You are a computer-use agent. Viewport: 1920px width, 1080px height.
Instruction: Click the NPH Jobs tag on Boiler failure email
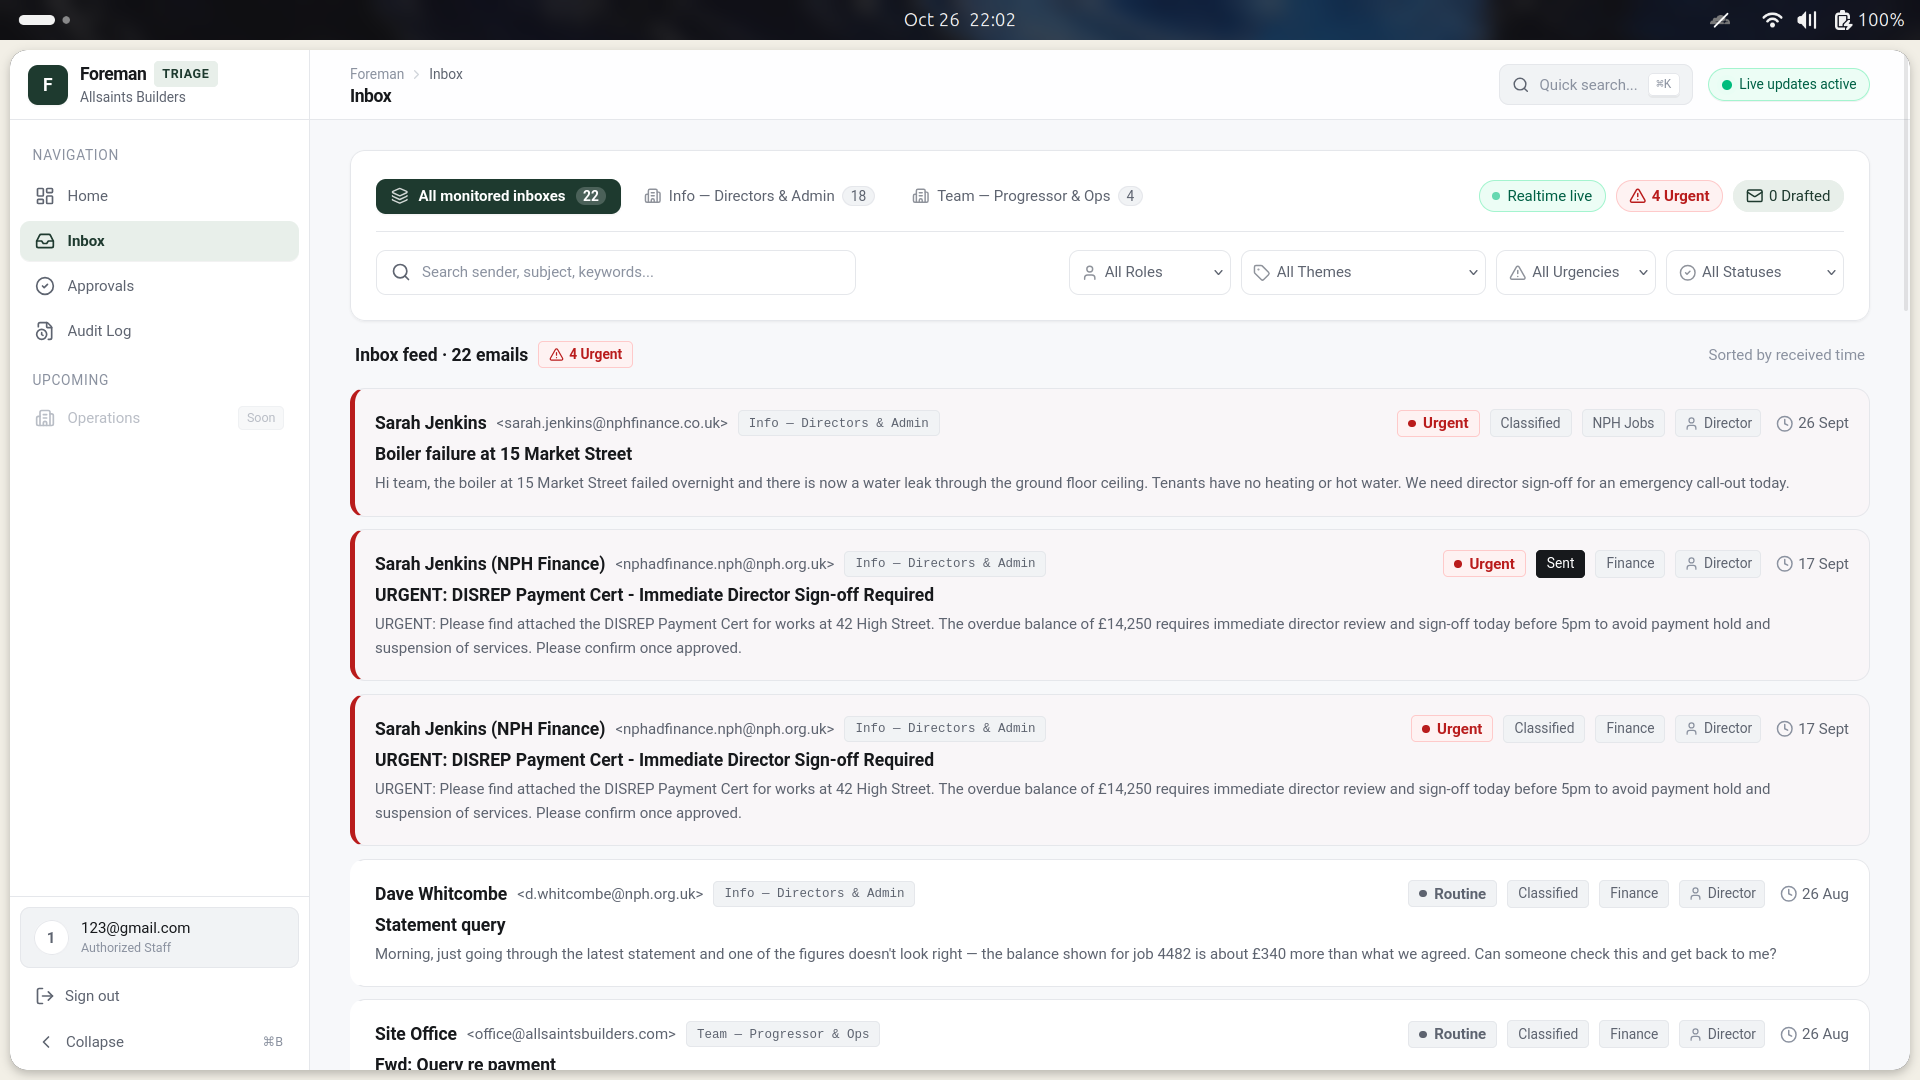1623,423
